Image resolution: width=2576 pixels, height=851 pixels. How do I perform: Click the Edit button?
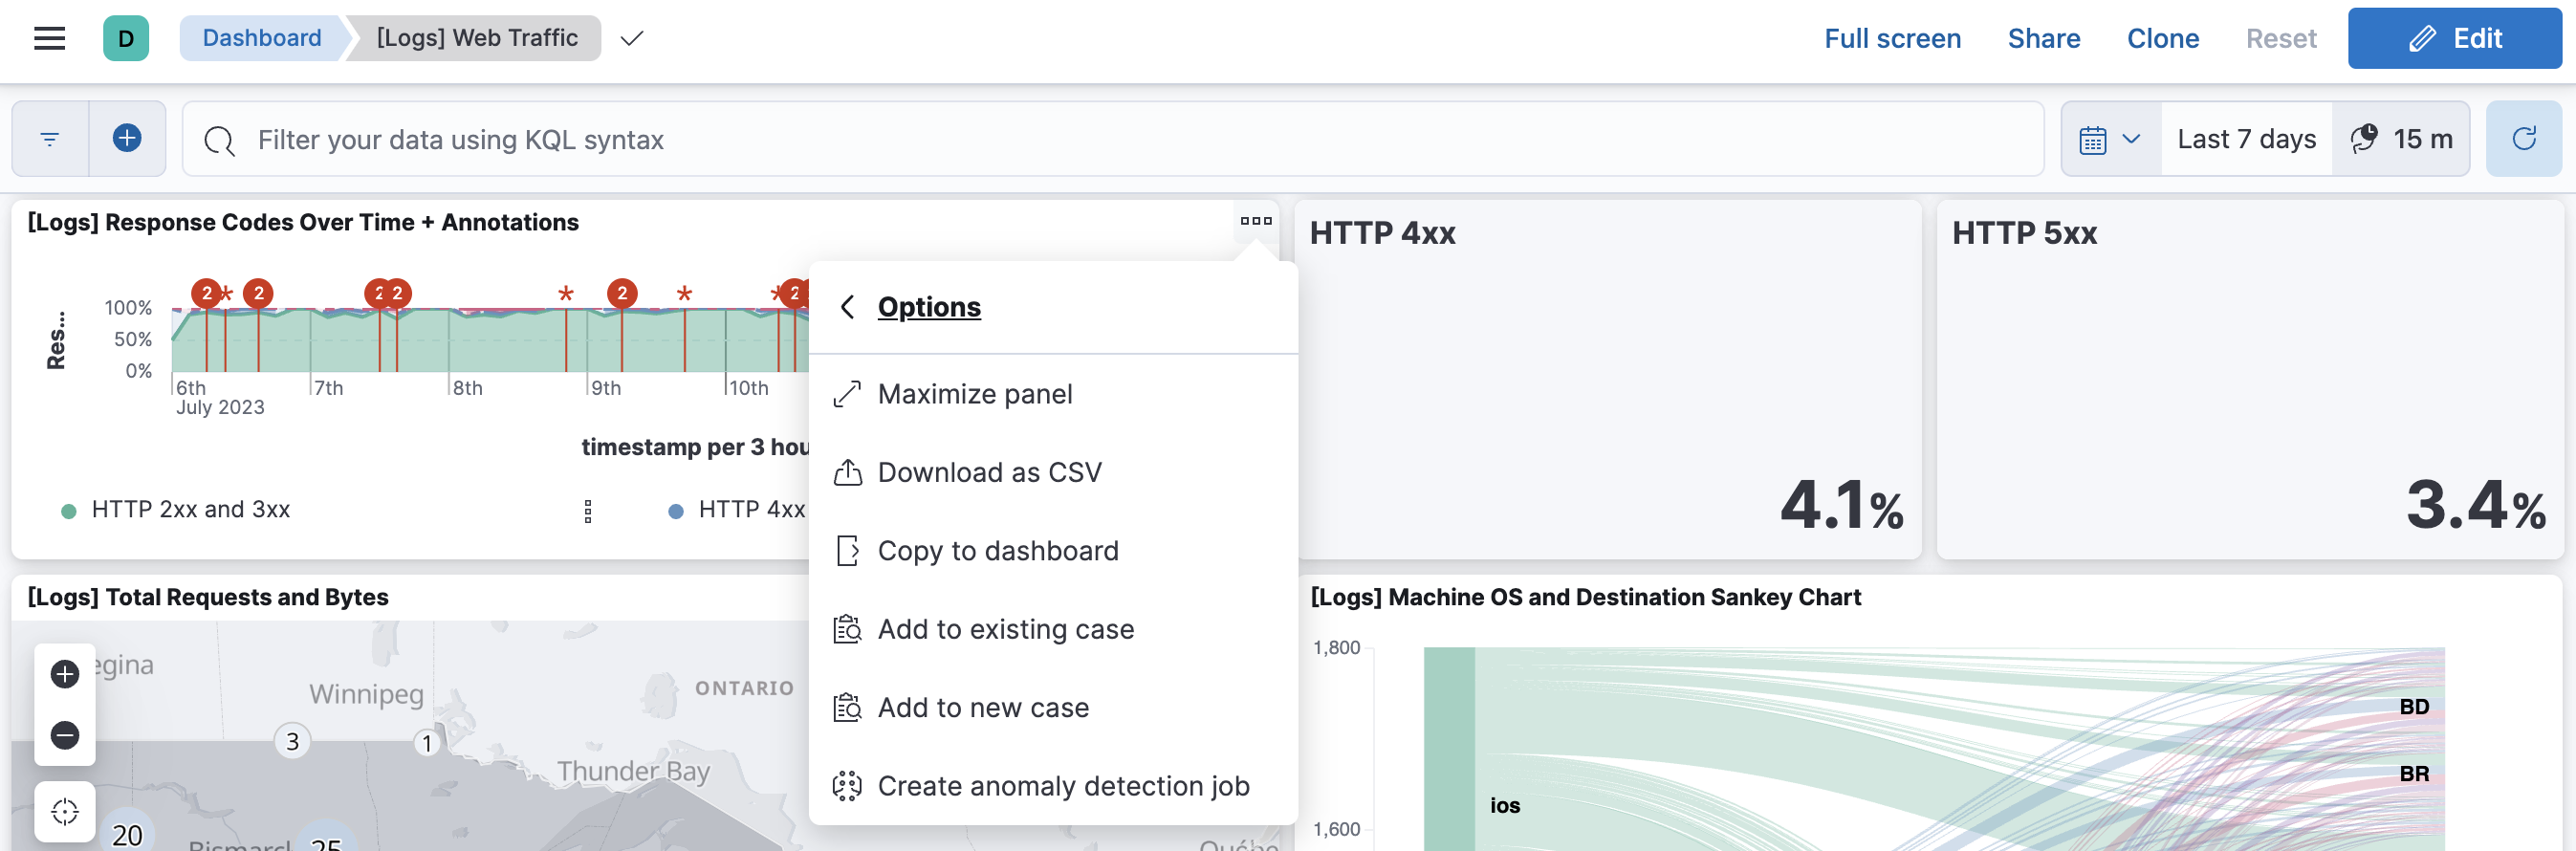2454,38
